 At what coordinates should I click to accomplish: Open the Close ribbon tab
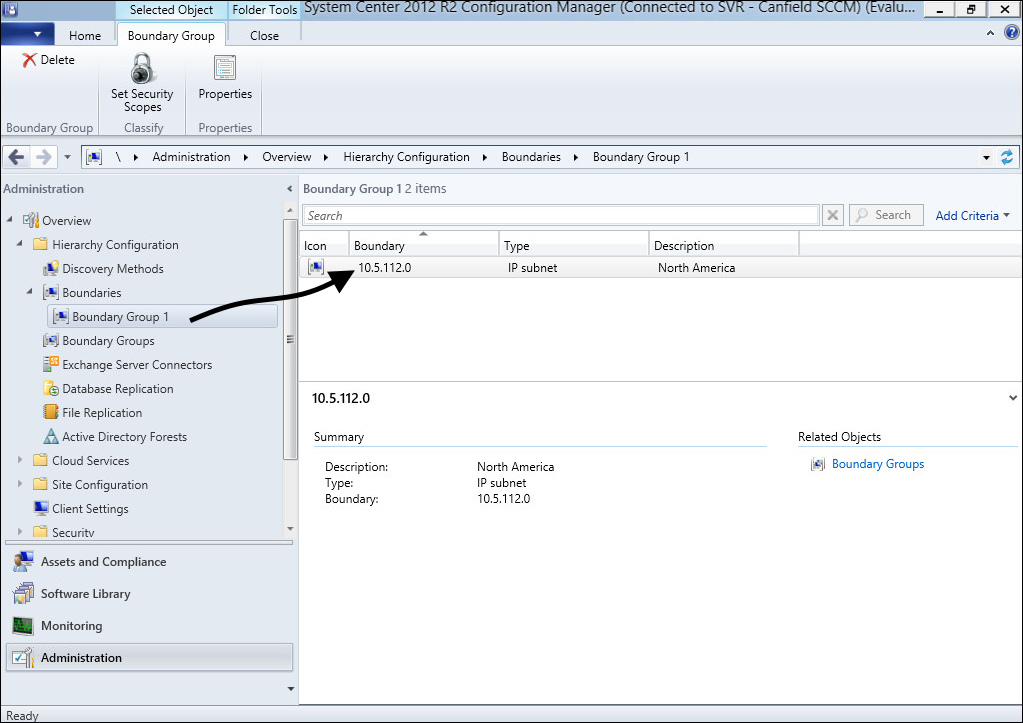(264, 35)
